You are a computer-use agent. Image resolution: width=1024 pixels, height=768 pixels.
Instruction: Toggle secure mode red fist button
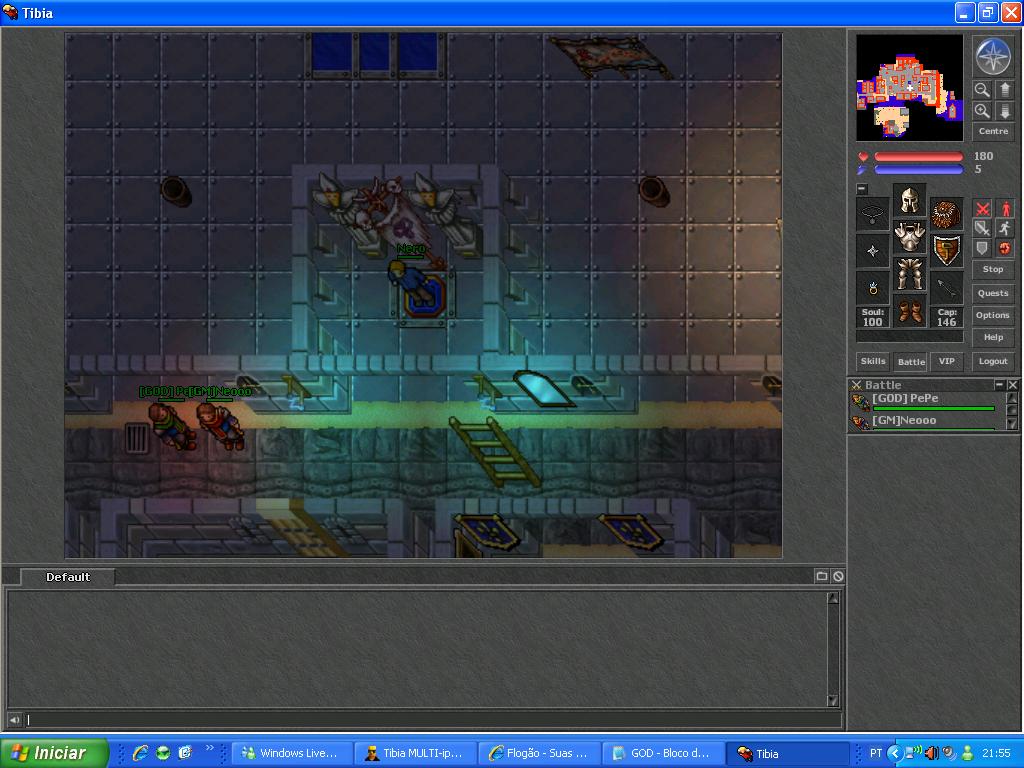(1005, 248)
